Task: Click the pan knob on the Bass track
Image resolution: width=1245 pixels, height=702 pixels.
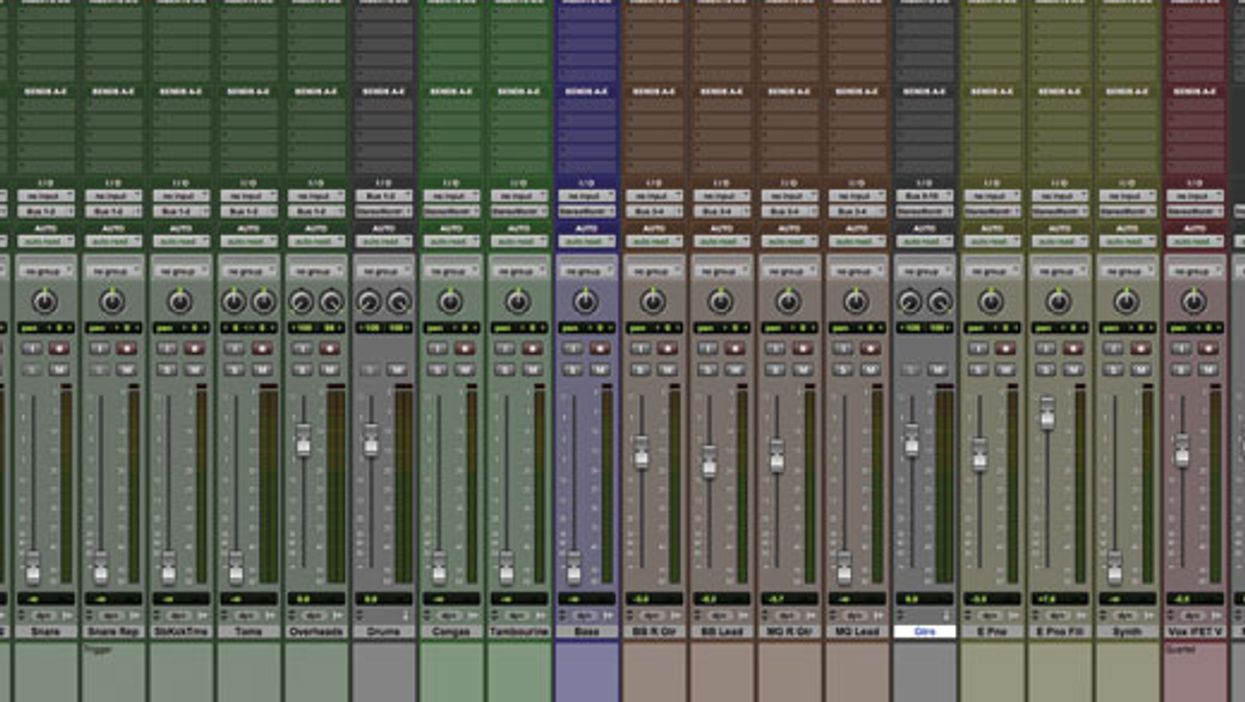Action: pos(585,301)
